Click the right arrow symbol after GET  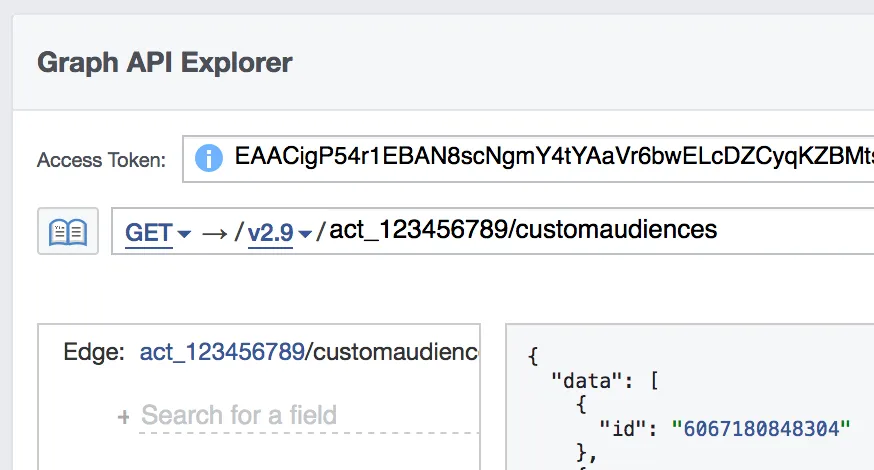(x=214, y=232)
